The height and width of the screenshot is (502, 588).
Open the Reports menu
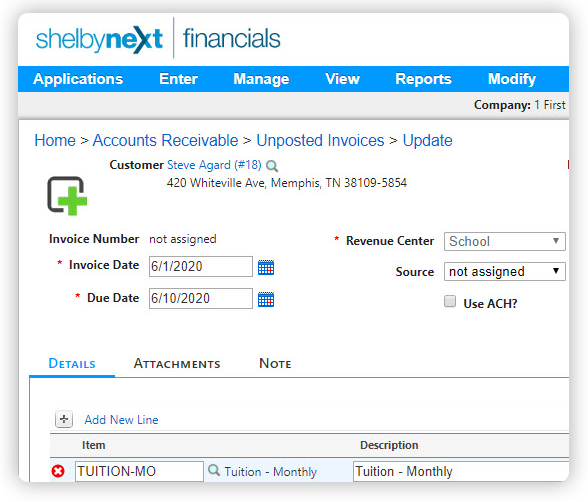click(x=423, y=79)
